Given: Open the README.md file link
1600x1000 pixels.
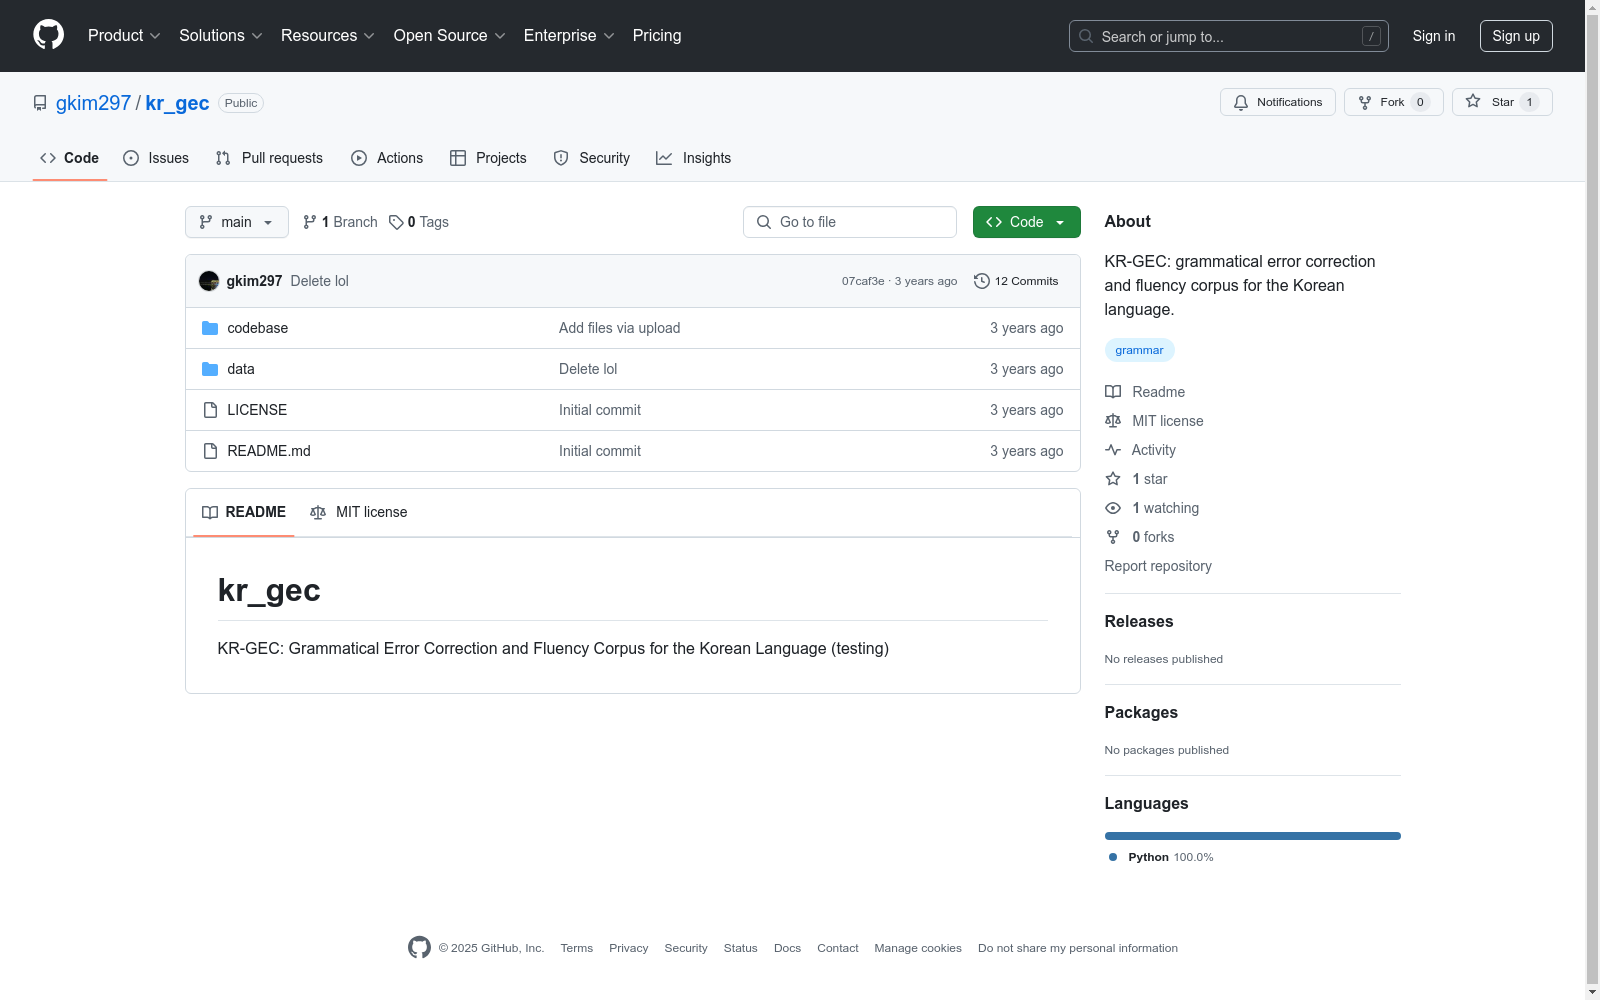Looking at the screenshot, I should (x=269, y=451).
